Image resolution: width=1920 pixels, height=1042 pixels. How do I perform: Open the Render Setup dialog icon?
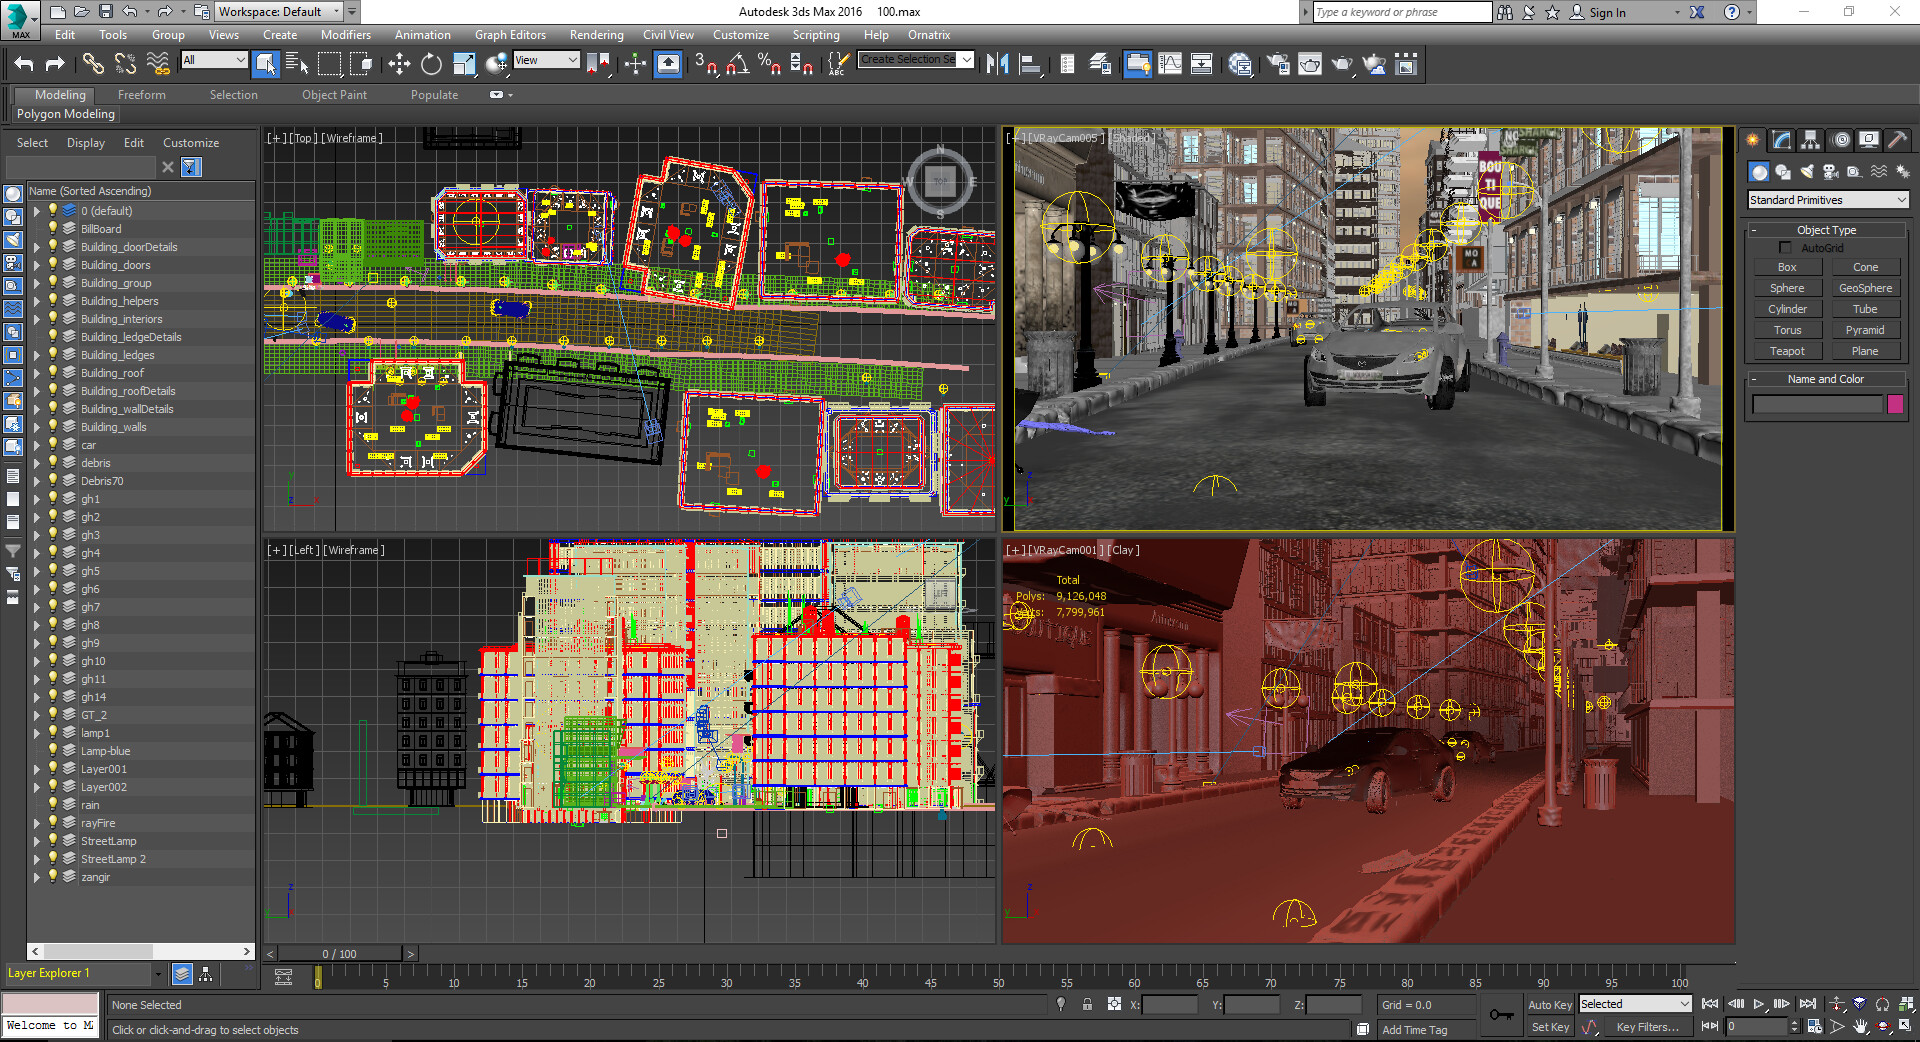pyautogui.click(x=1277, y=65)
